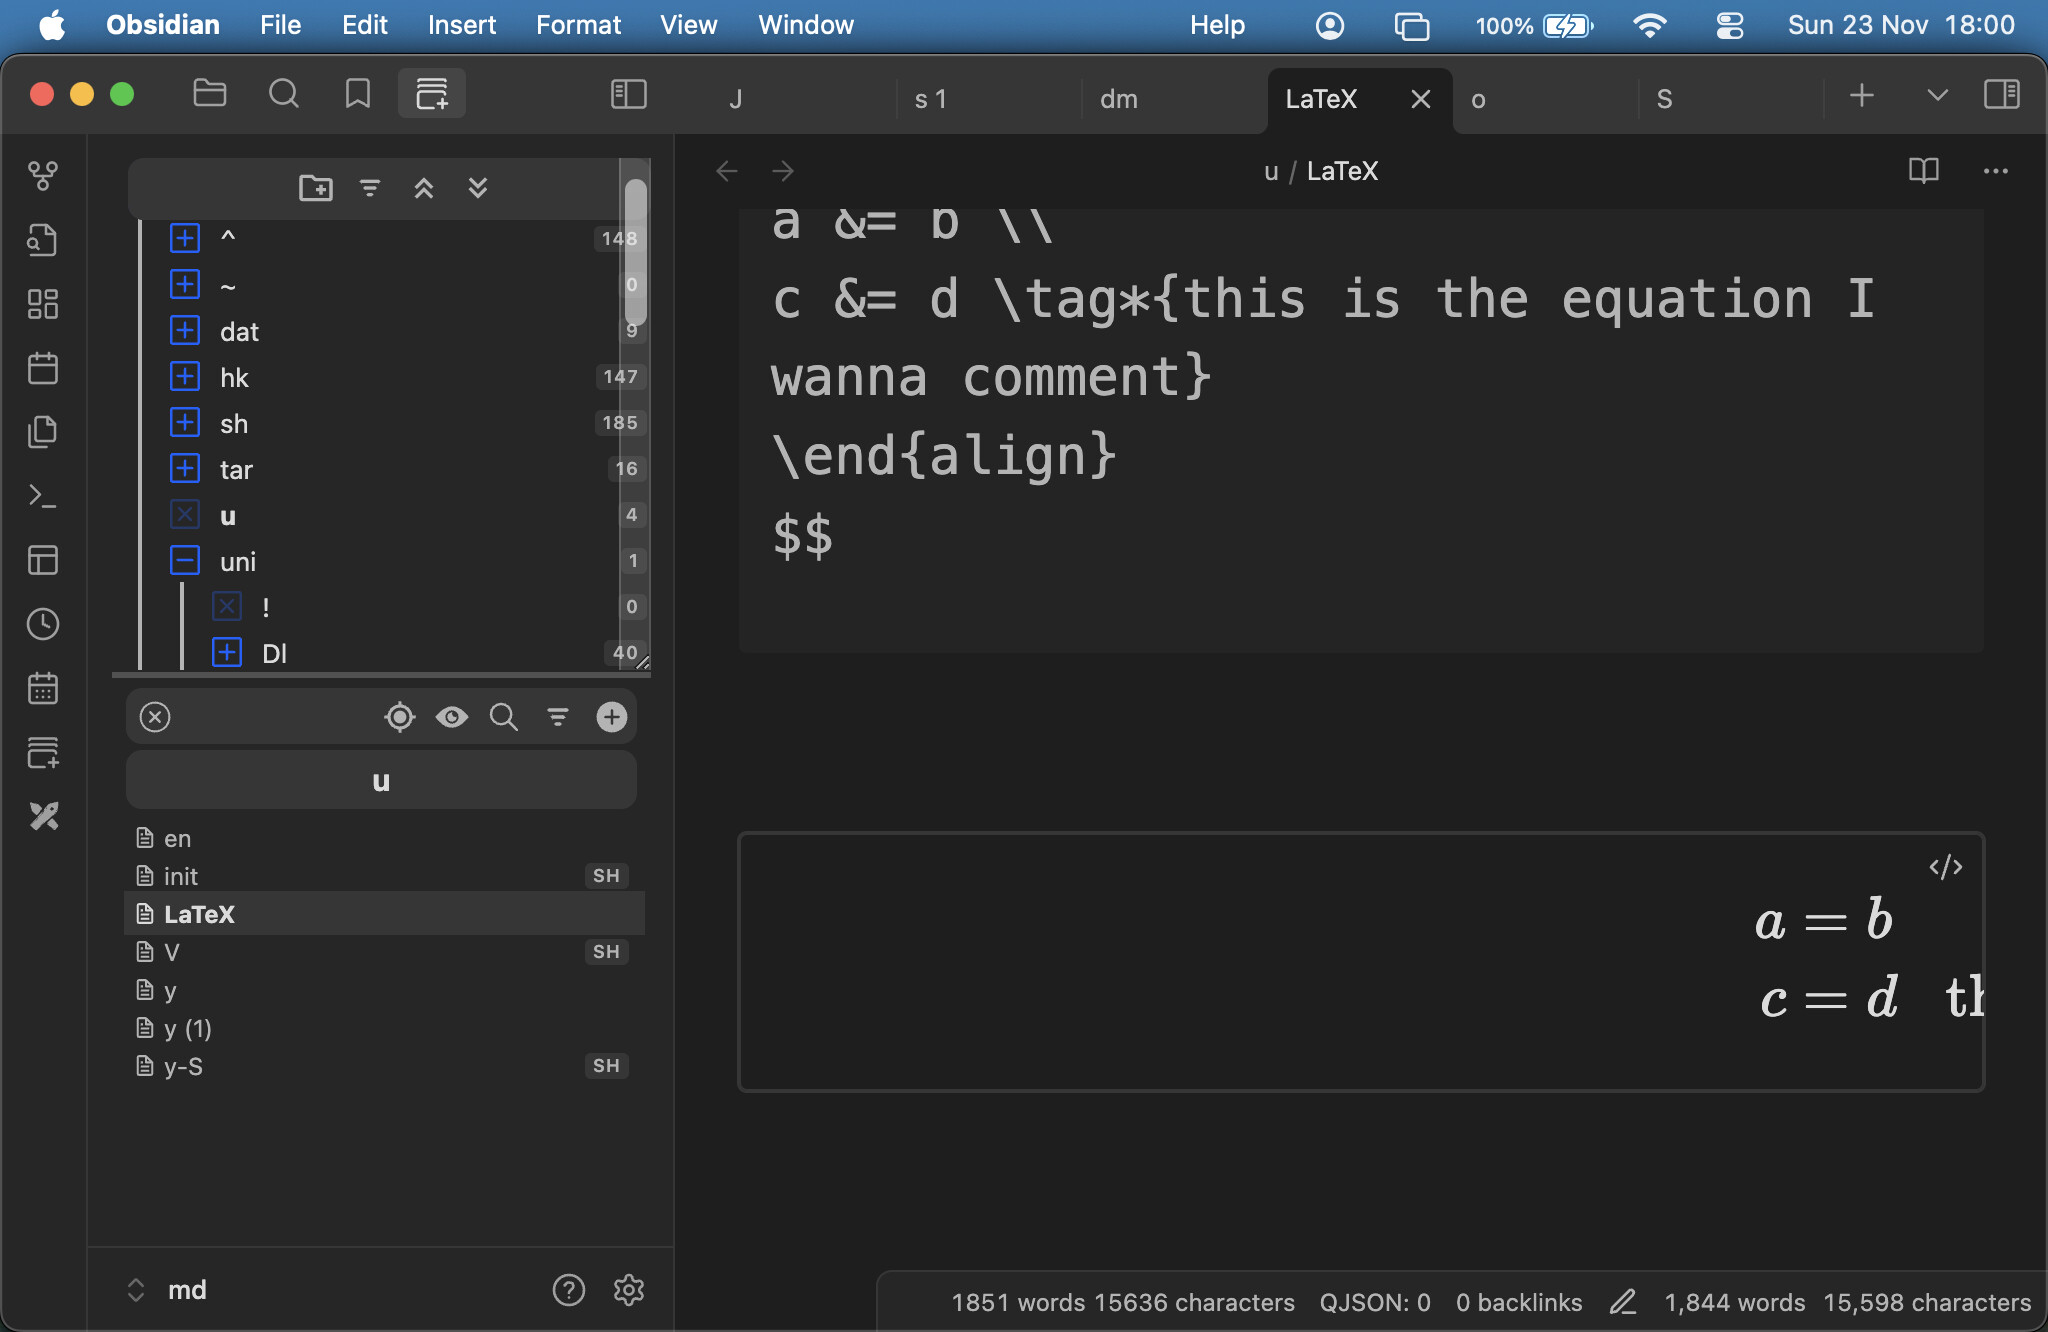Click the new folder icon
This screenshot has width=2048, height=1332.
(316, 188)
